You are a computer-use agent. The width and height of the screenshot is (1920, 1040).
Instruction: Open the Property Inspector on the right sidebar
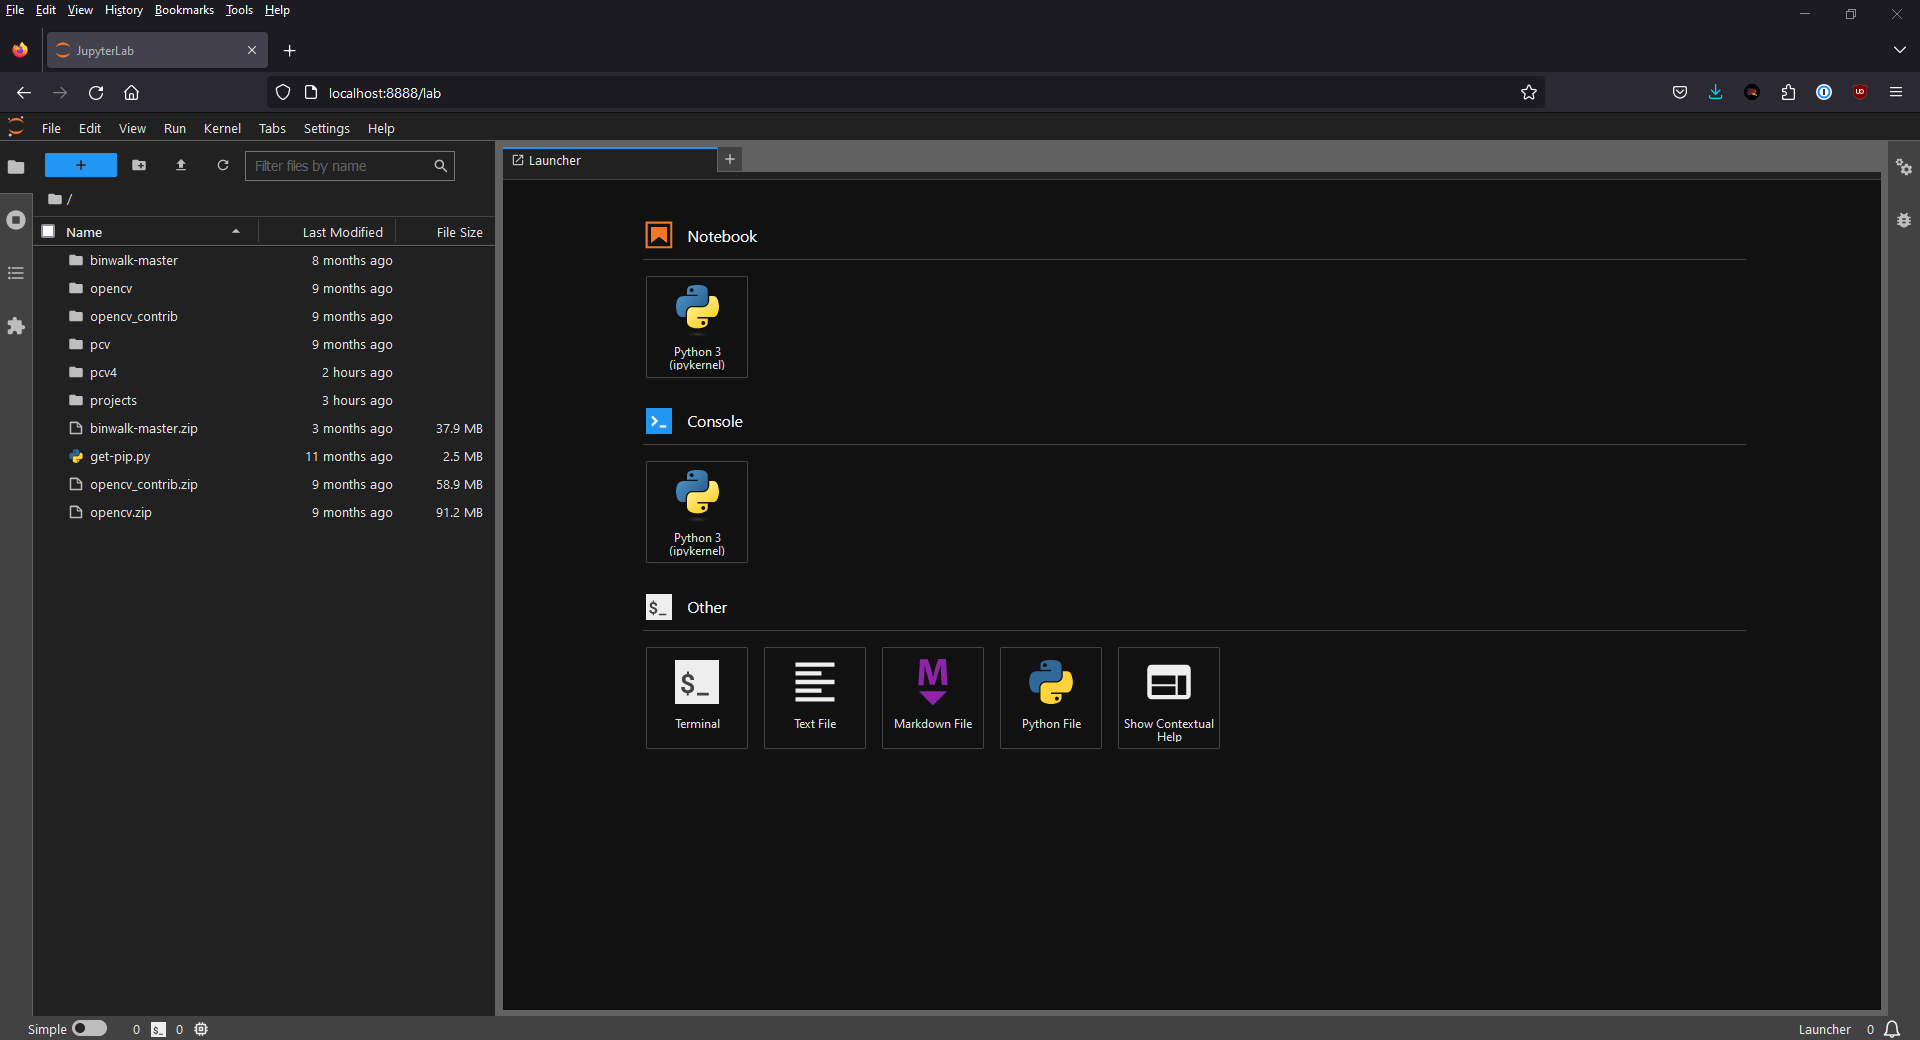point(1905,168)
